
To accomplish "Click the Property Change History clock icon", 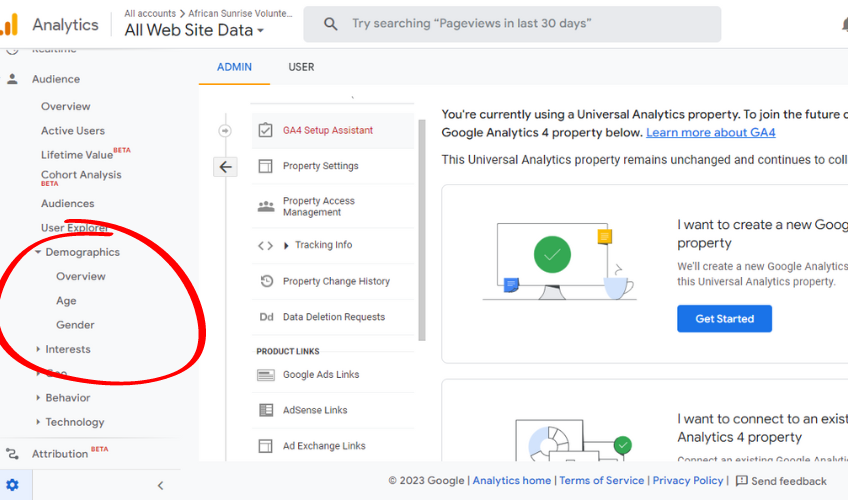I will (267, 281).
